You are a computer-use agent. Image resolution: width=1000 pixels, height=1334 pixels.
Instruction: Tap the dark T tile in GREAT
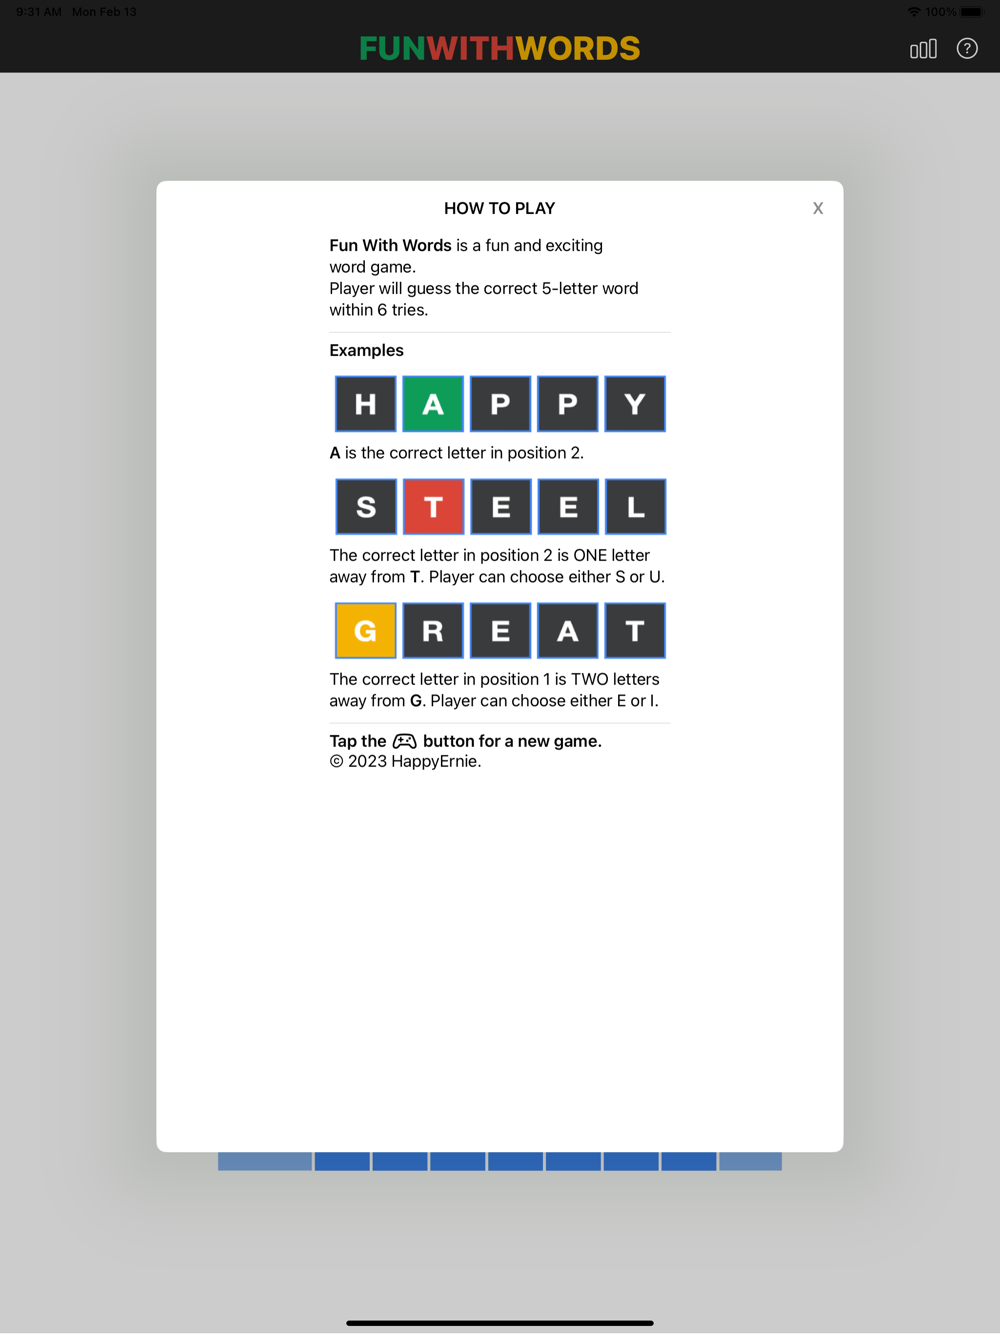point(635,631)
